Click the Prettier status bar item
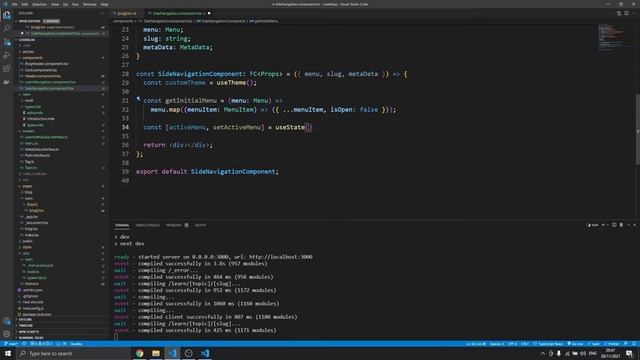 click(611, 344)
